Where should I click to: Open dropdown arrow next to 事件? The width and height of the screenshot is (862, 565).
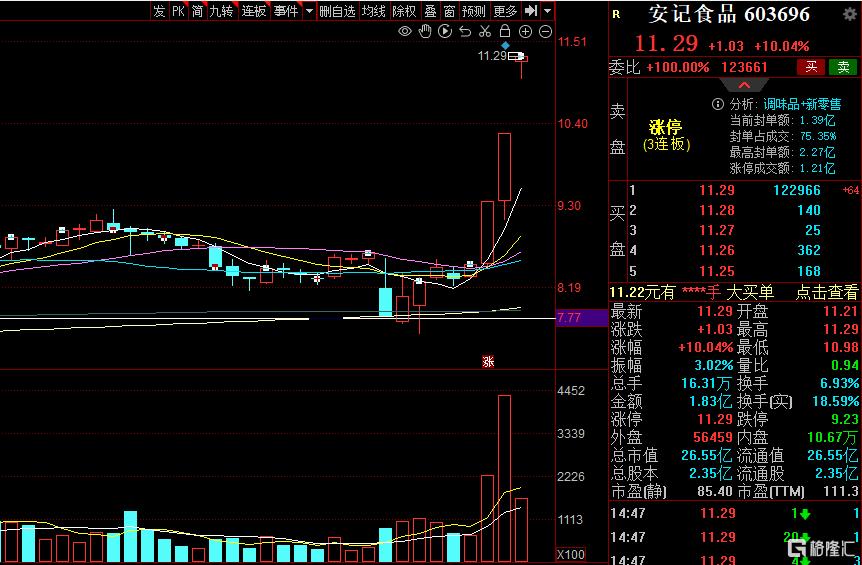tap(309, 11)
